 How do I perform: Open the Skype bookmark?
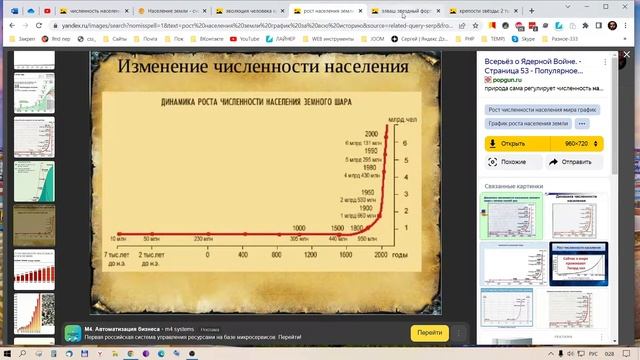[523, 39]
